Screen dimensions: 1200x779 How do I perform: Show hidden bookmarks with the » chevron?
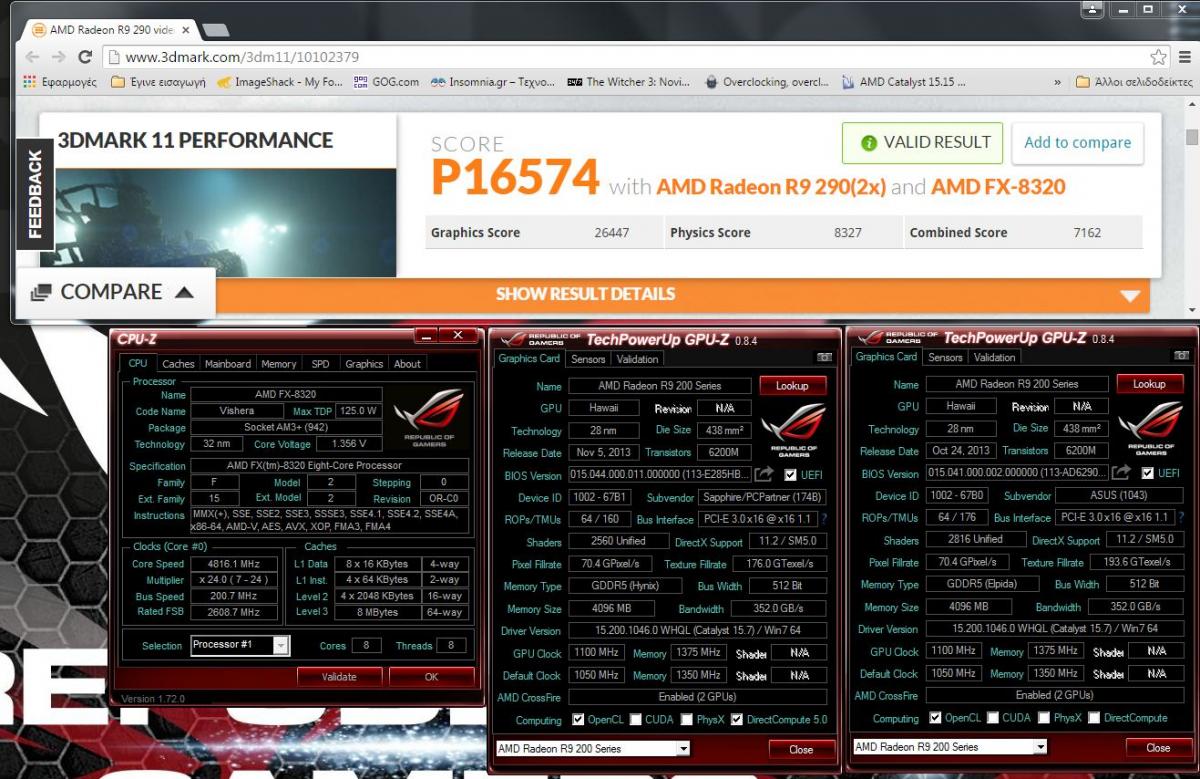tap(1058, 82)
